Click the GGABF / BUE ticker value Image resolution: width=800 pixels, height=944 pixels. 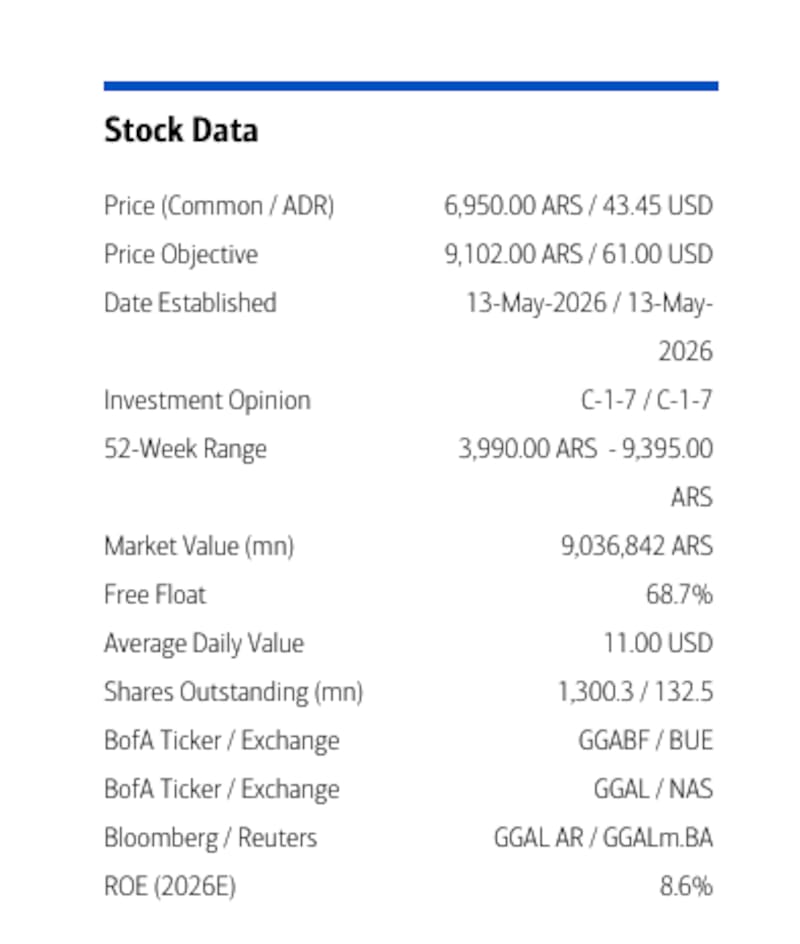click(646, 741)
